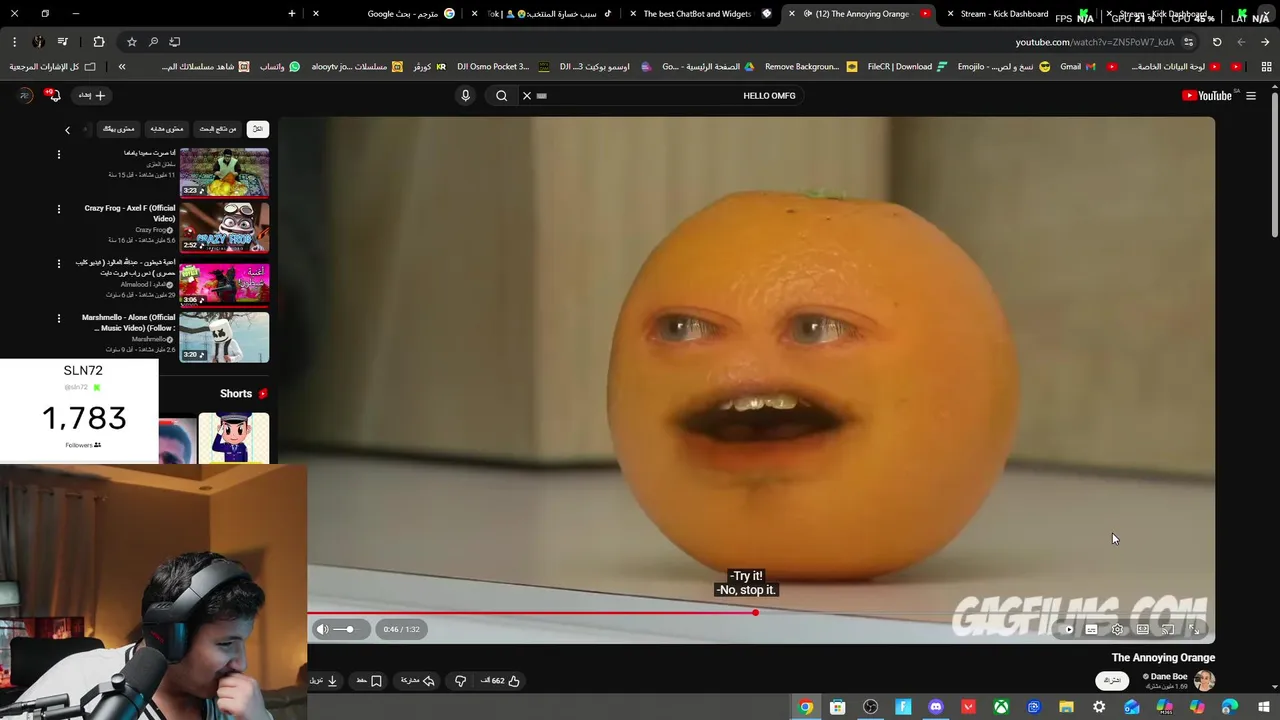Open the all-bookmarks folder
The image size is (1280, 720).
(53, 67)
